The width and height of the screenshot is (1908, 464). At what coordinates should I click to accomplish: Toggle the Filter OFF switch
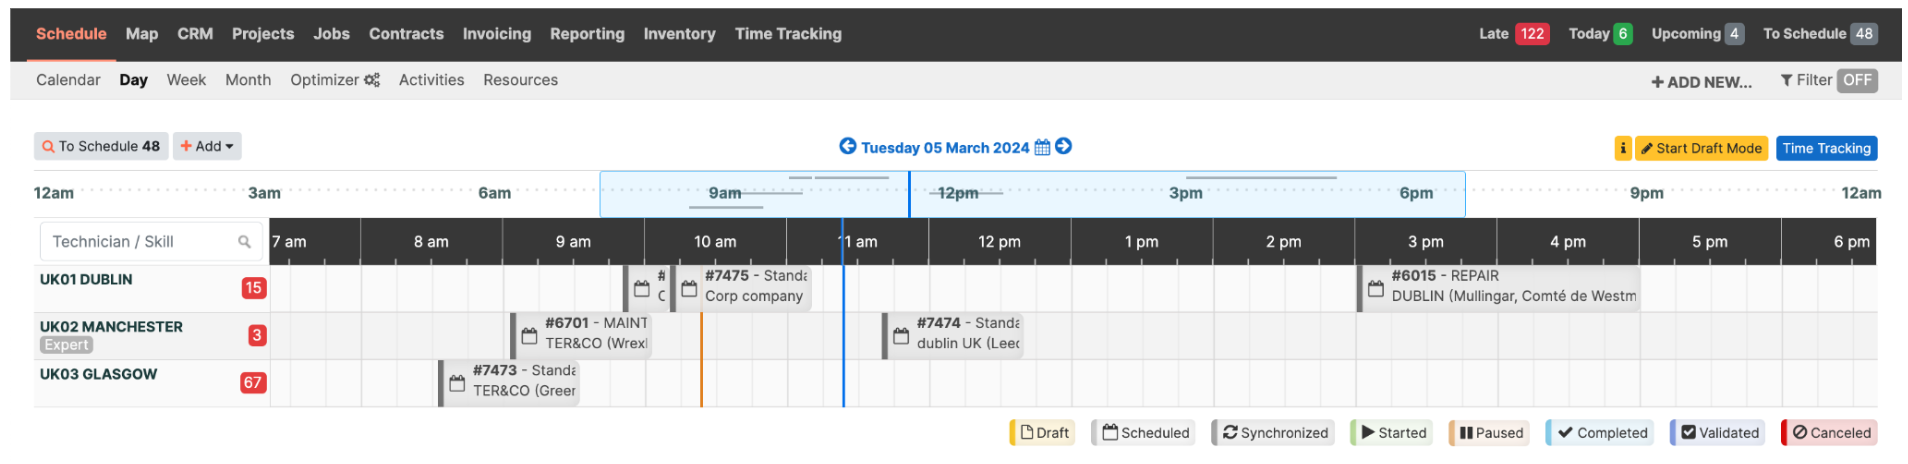point(1857,80)
